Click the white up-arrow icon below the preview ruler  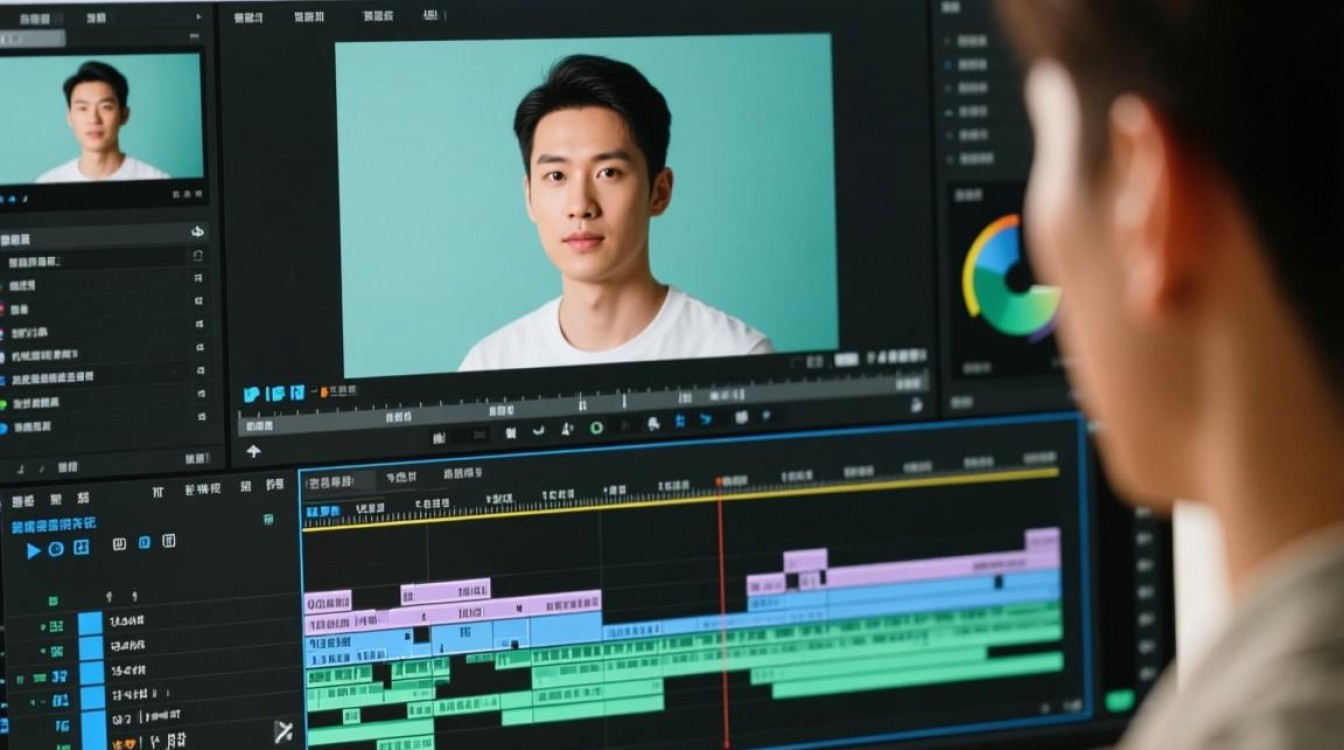click(x=253, y=451)
